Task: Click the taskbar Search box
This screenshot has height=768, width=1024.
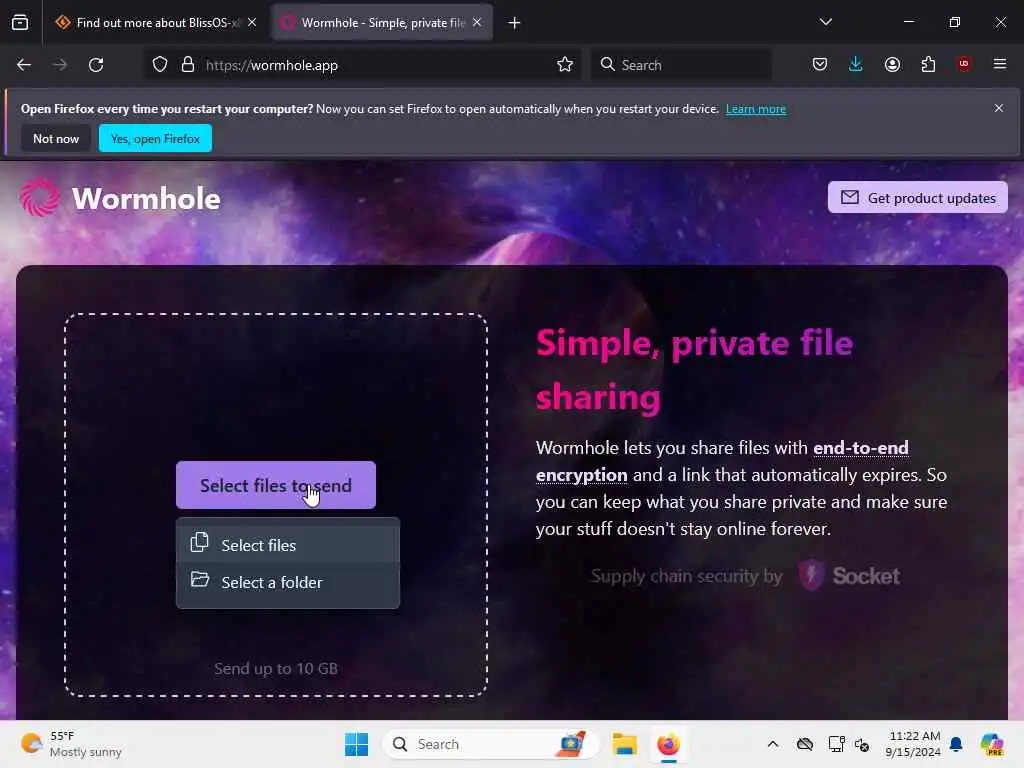Action: (490, 744)
